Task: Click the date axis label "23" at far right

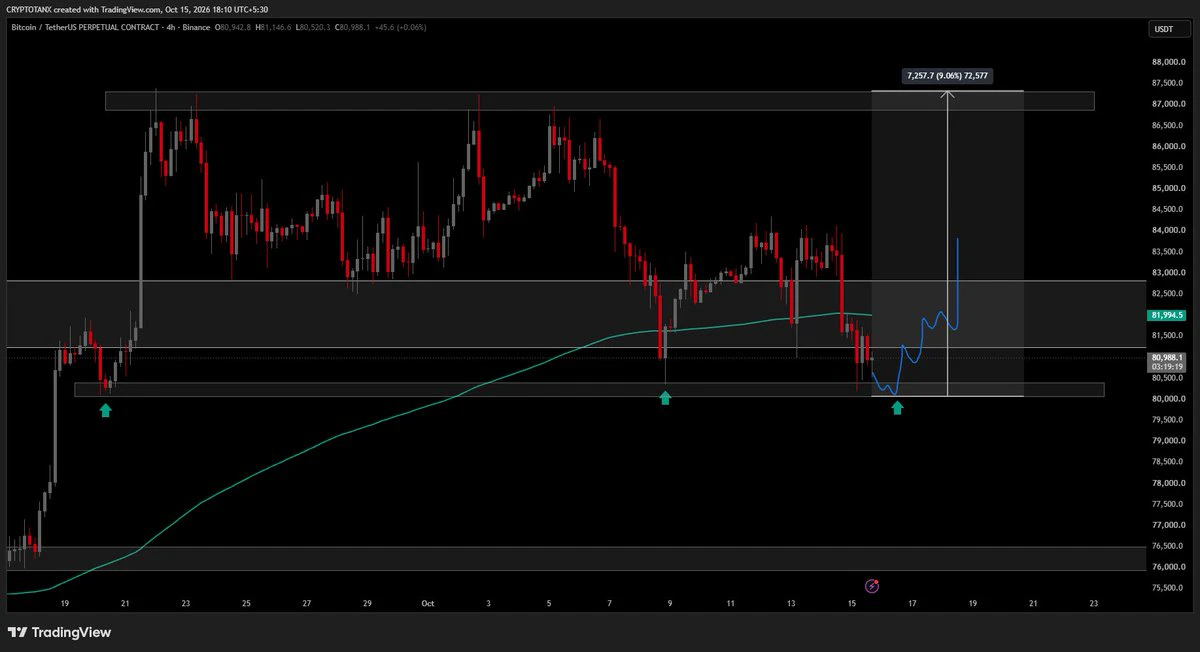Action: 1094,604
